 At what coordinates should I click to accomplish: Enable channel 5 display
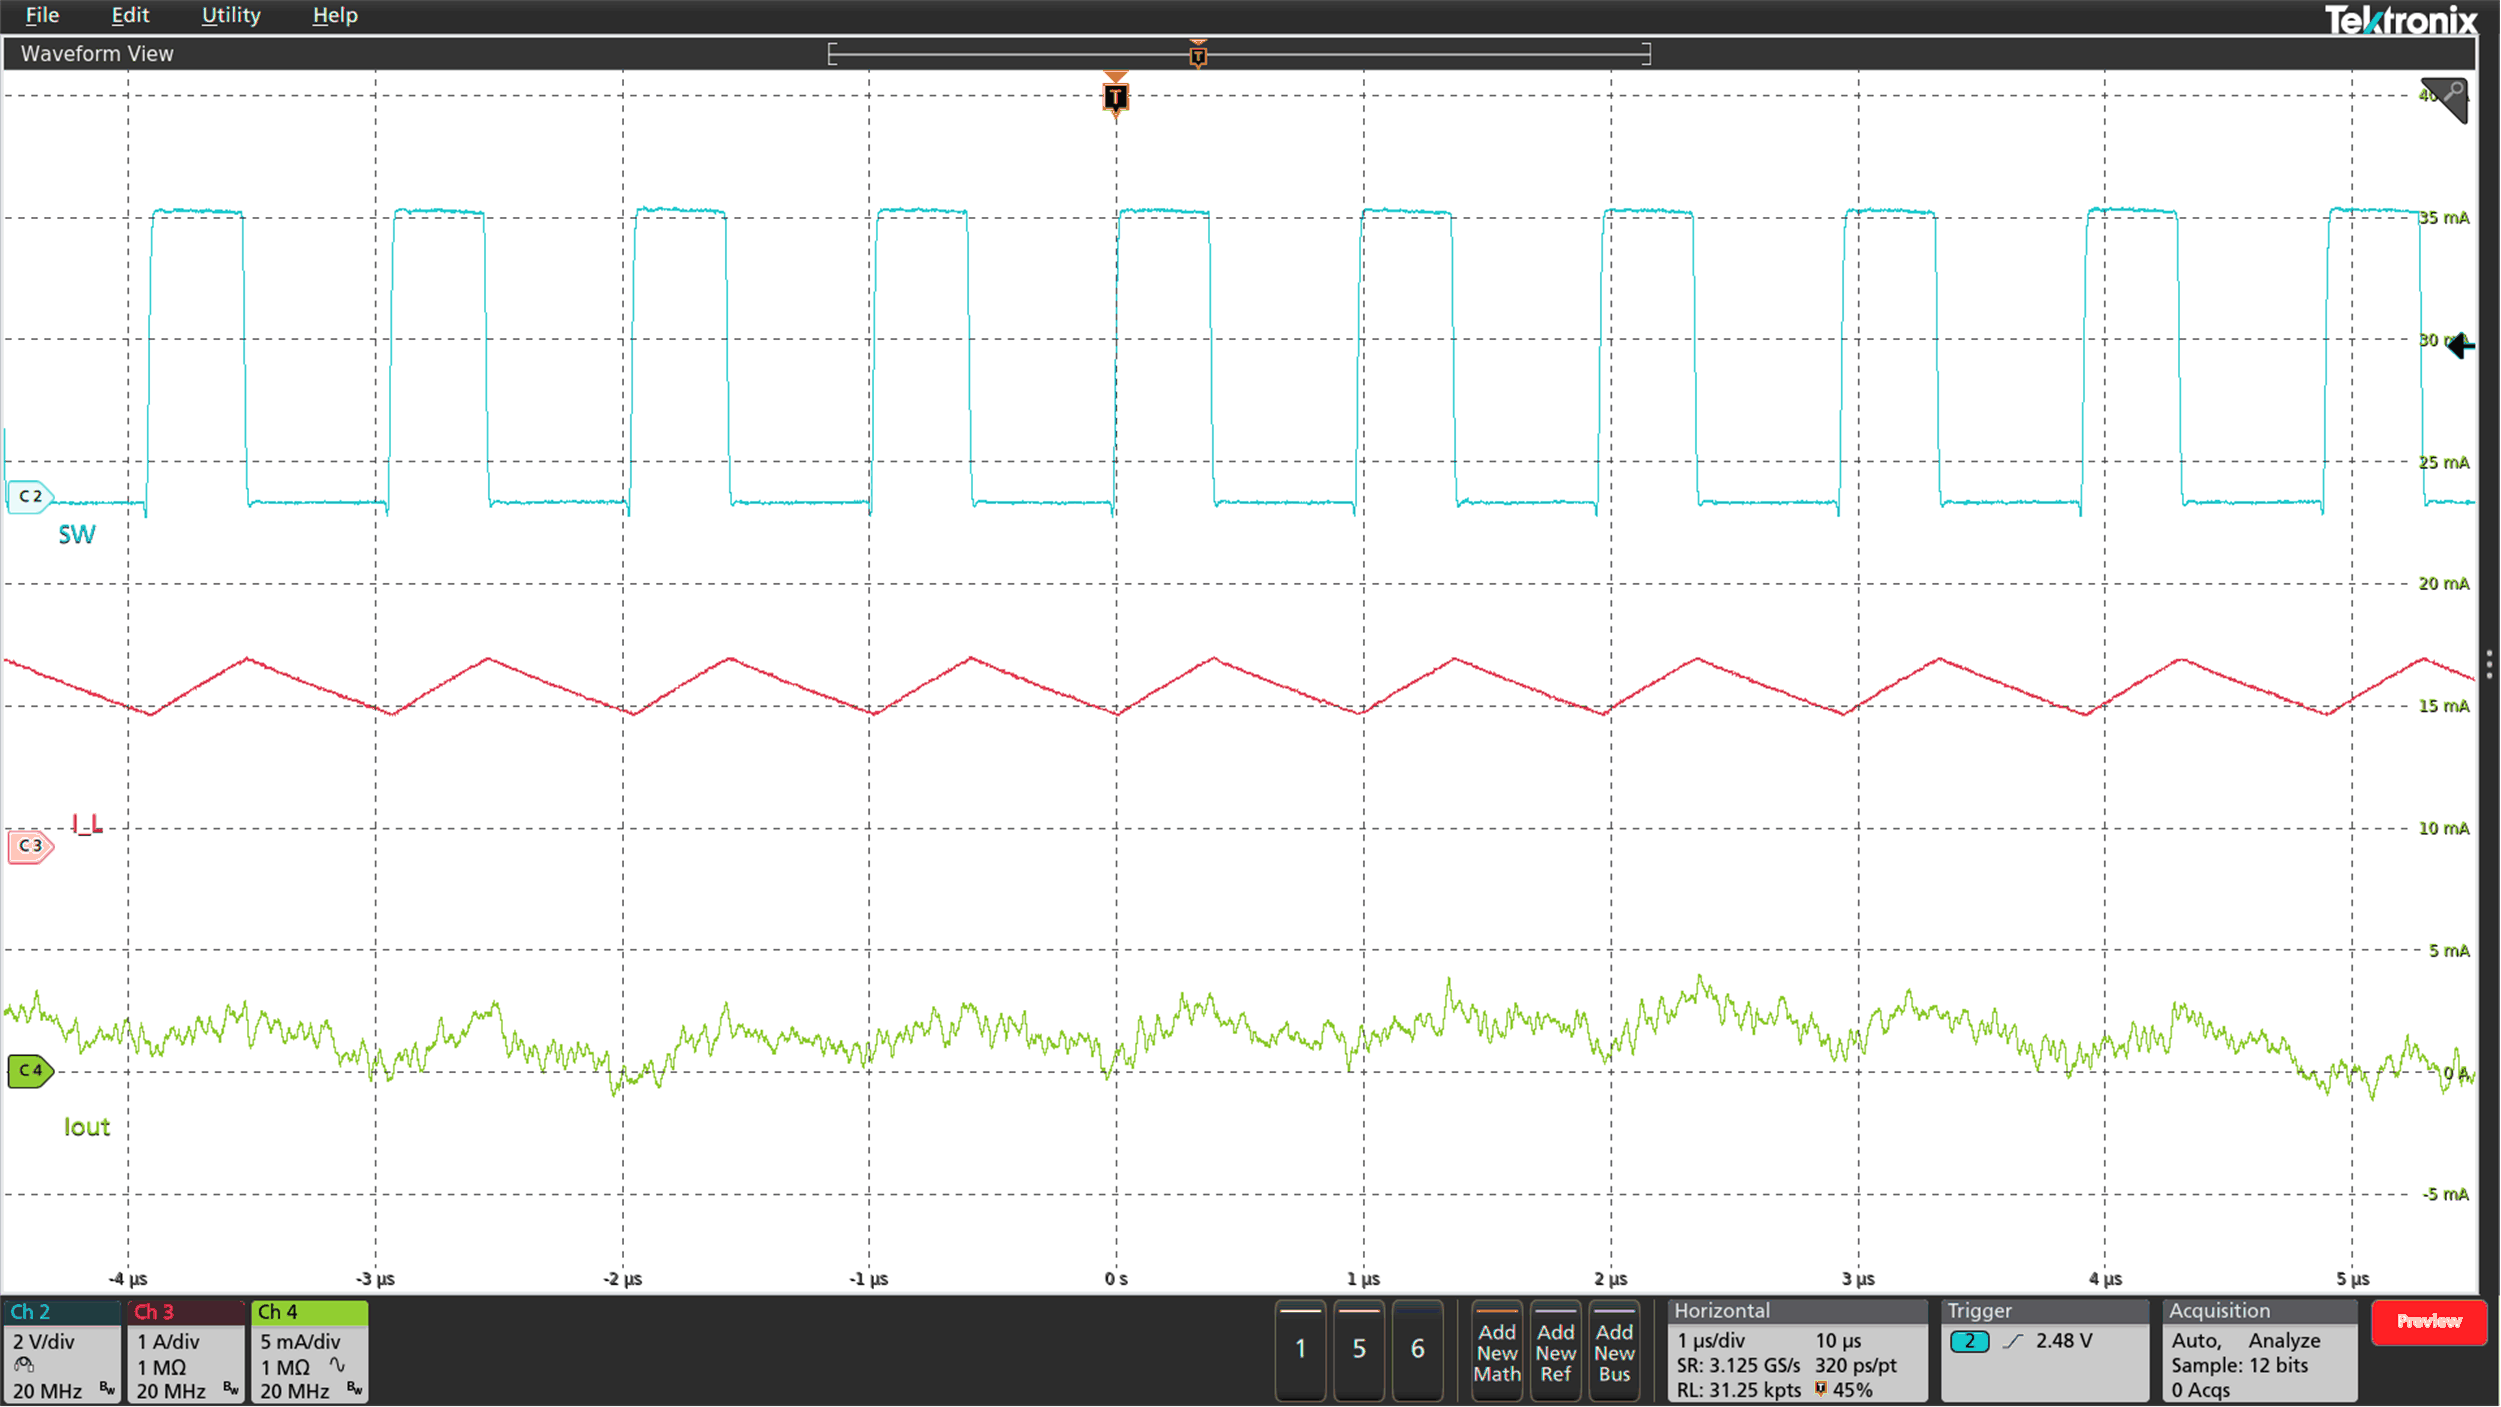click(1359, 1350)
